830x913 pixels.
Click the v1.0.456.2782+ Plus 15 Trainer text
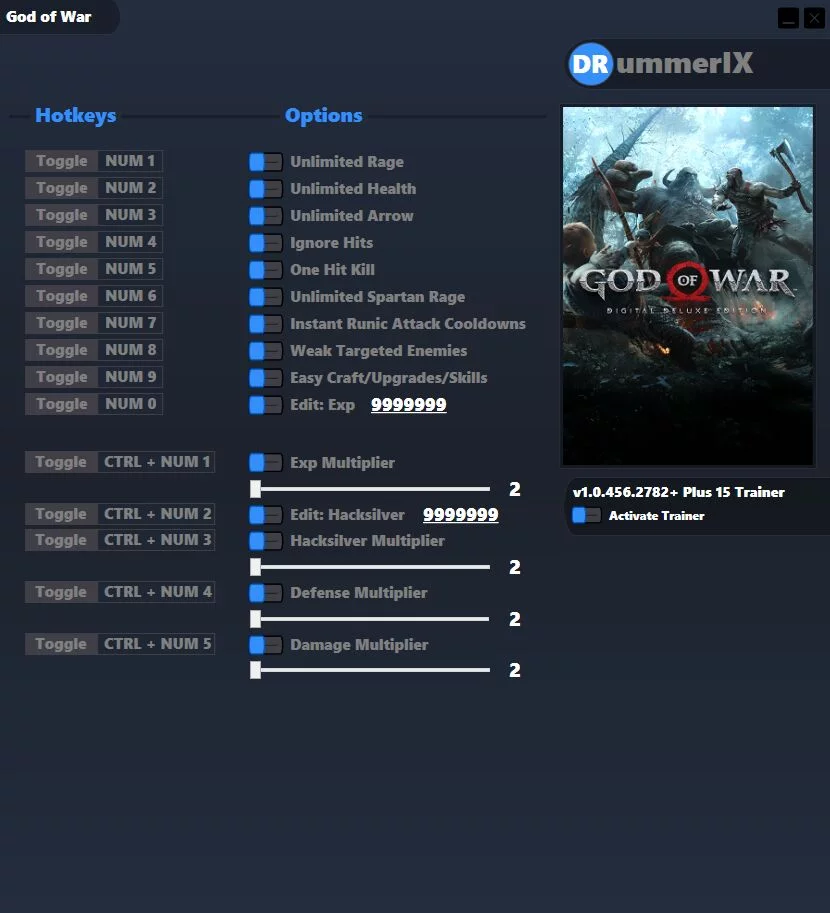click(679, 492)
